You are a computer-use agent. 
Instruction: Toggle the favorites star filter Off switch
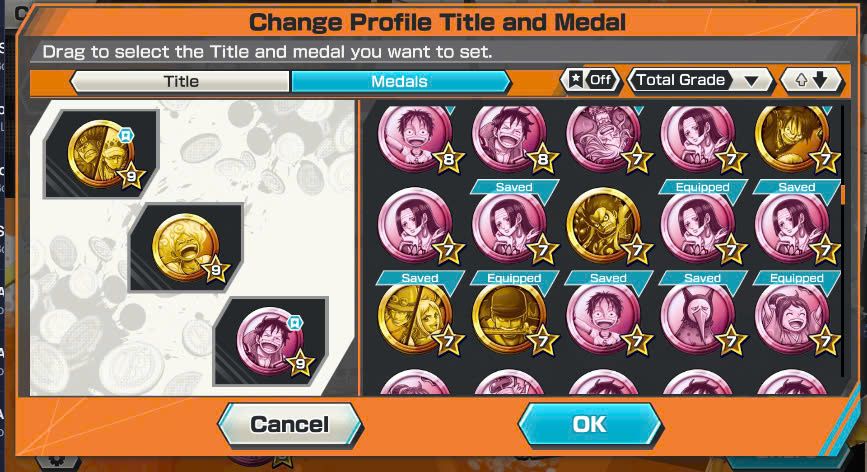pyautogui.click(x=591, y=80)
